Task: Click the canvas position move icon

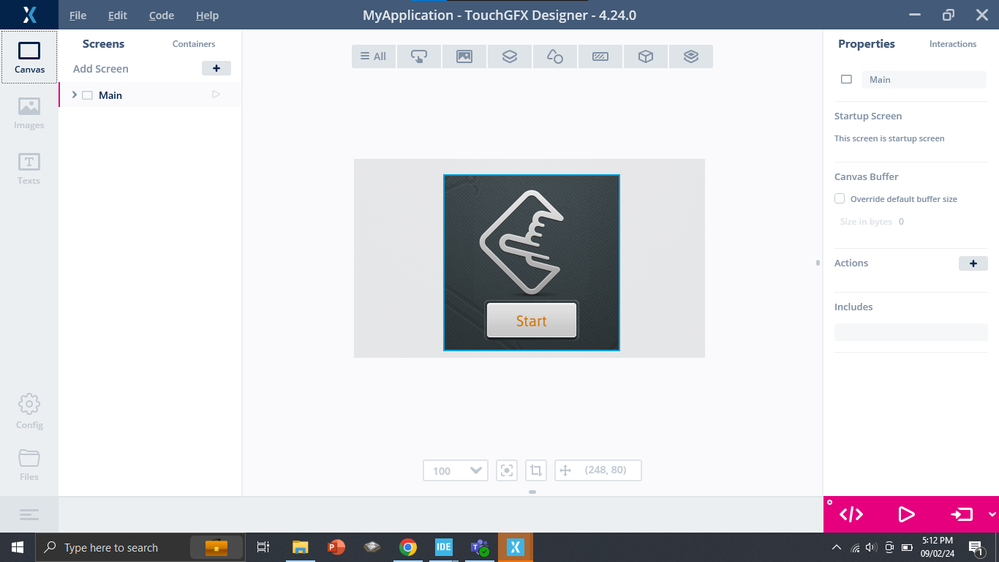Action: click(565, 470)
